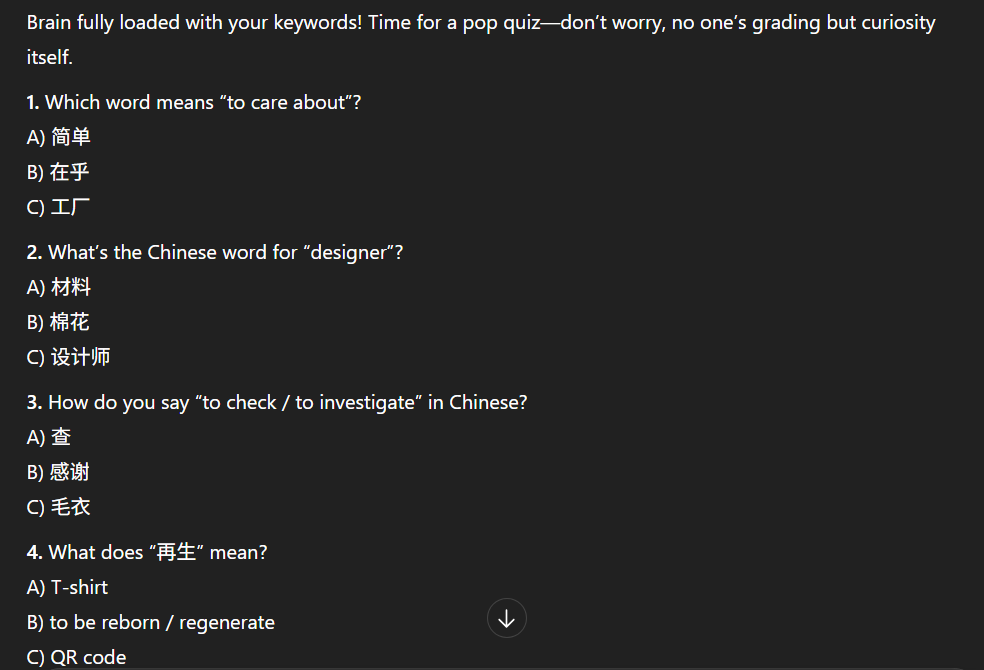Image resolution: width=984 pixels, height=670 pixels.
Task: Select answer option C) 工厂
Action: 58,207
